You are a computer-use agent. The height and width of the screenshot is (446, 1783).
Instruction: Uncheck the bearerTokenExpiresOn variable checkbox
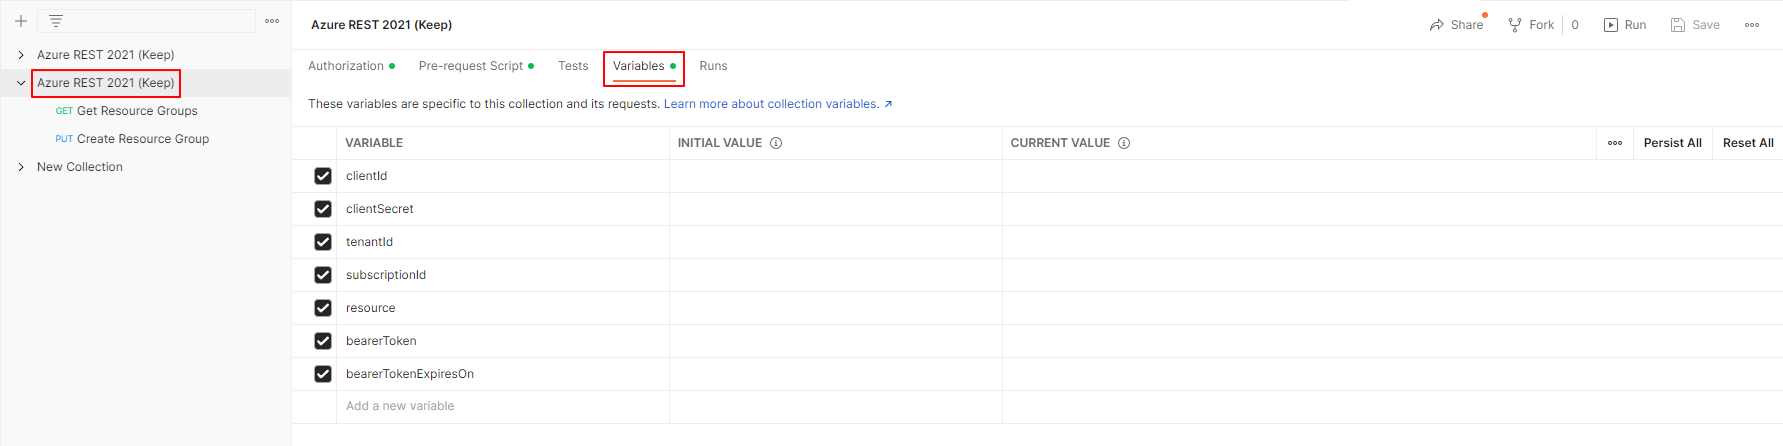point(323,374)
